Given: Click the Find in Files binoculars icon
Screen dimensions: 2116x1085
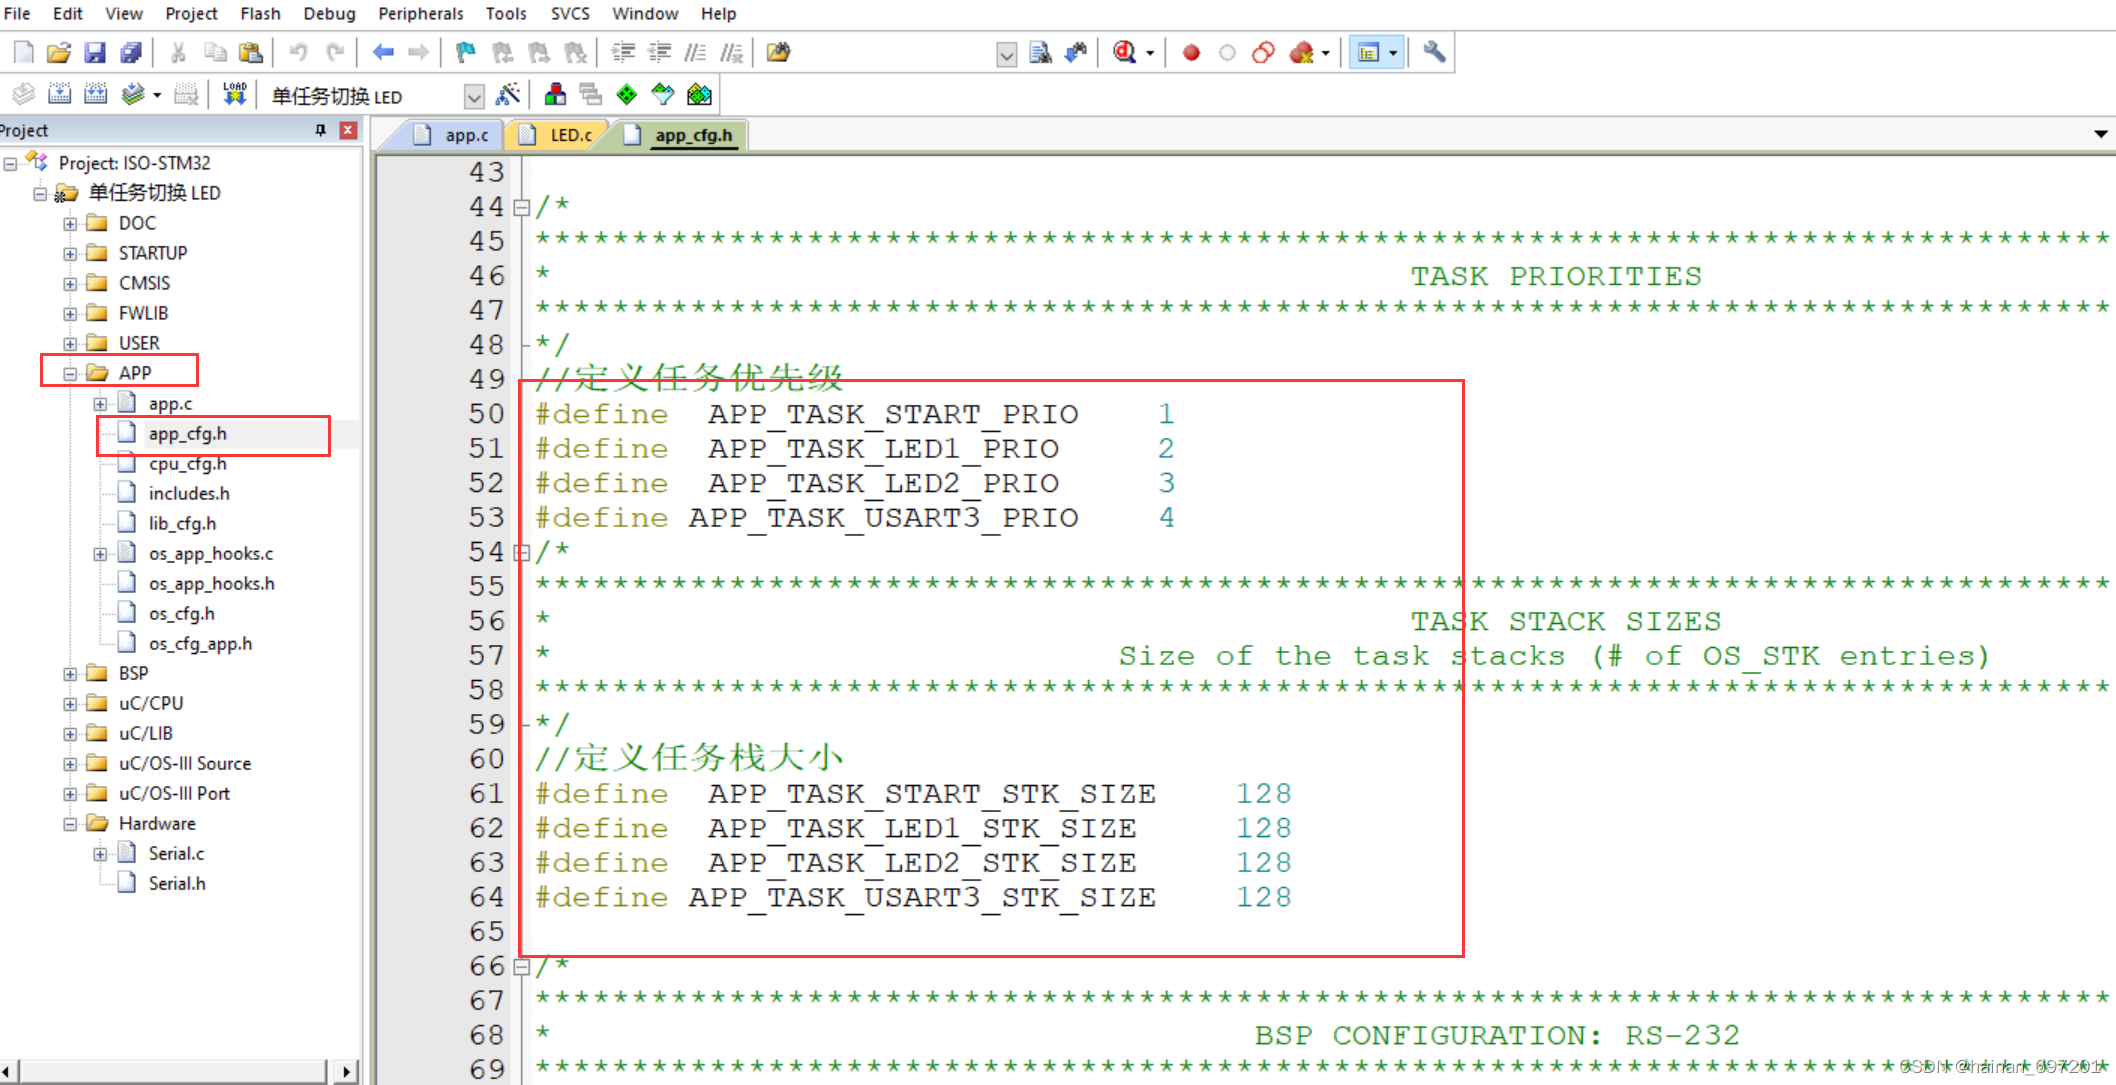Looking at the screenshot, I should point(779,52).
